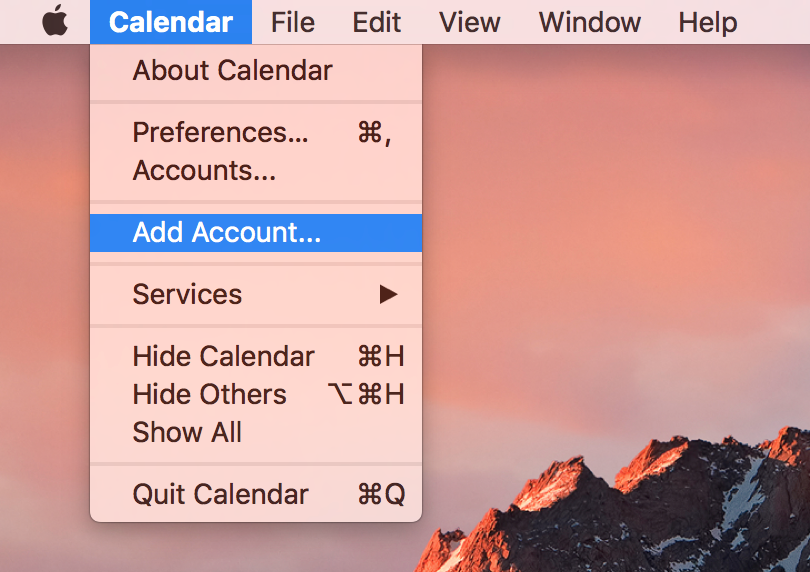The height and width of the screenshot is (572, 810).
Task: Open the Edit menu
Action: click(377, 22)
